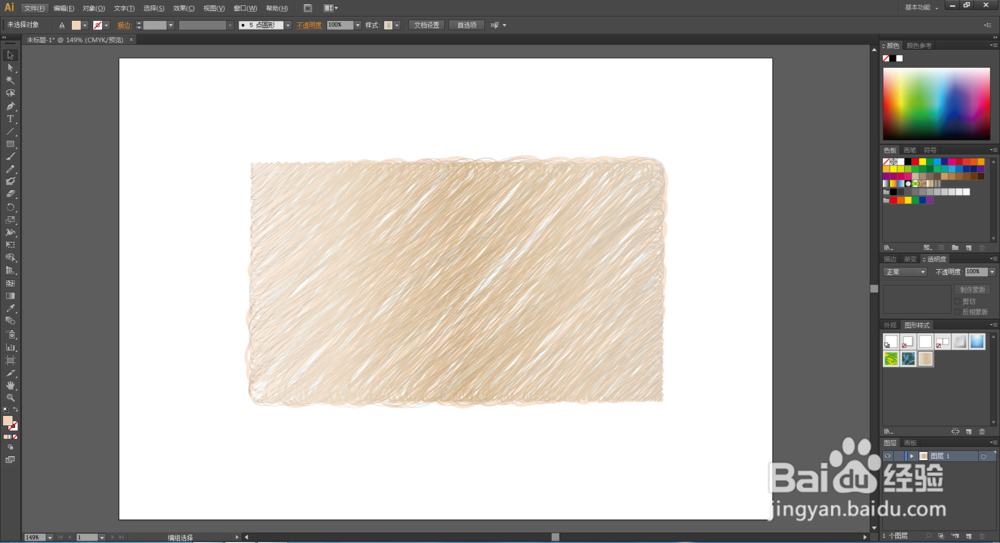Click new color group folder icon in swatches

pos(955,248)
